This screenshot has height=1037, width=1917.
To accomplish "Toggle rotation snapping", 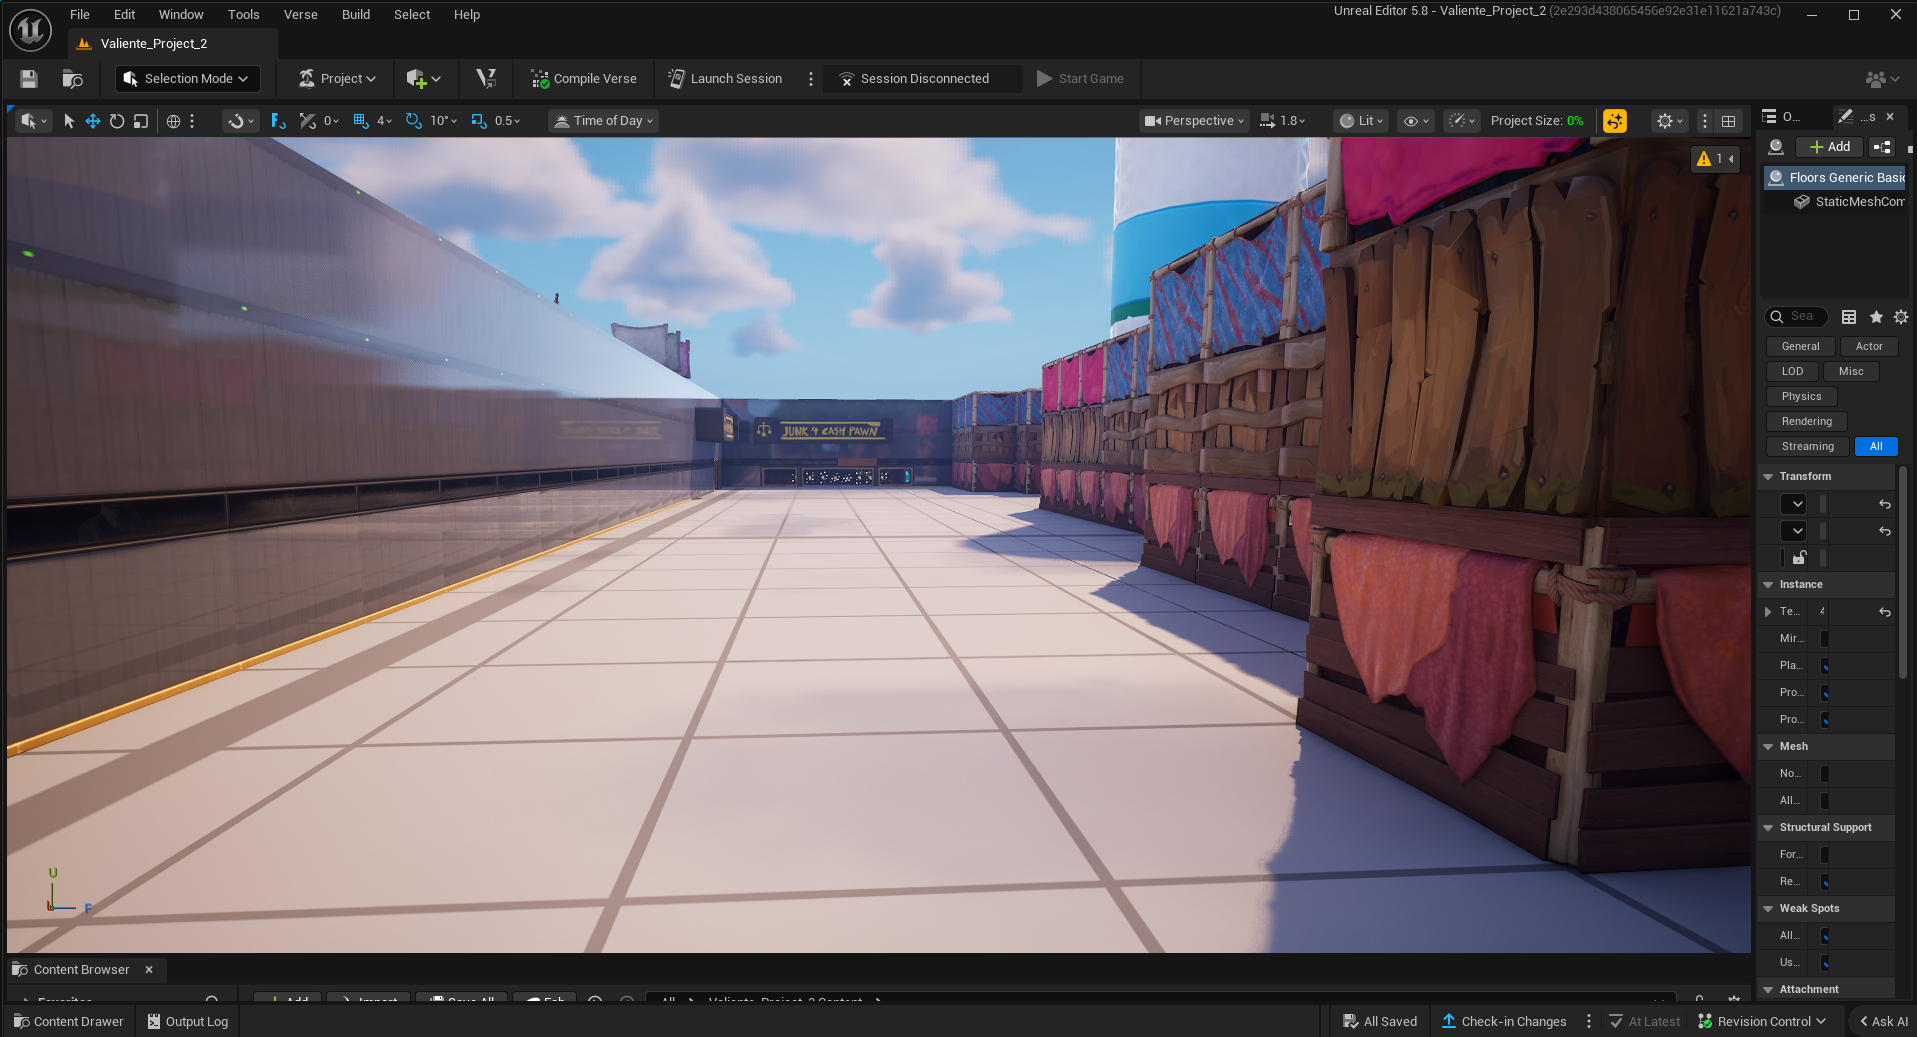I will tap(413, 121).
